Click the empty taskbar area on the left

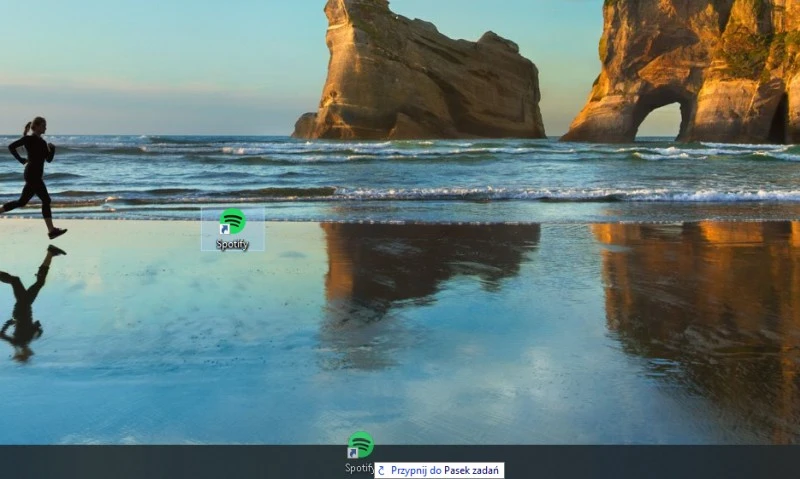point(150,462)
